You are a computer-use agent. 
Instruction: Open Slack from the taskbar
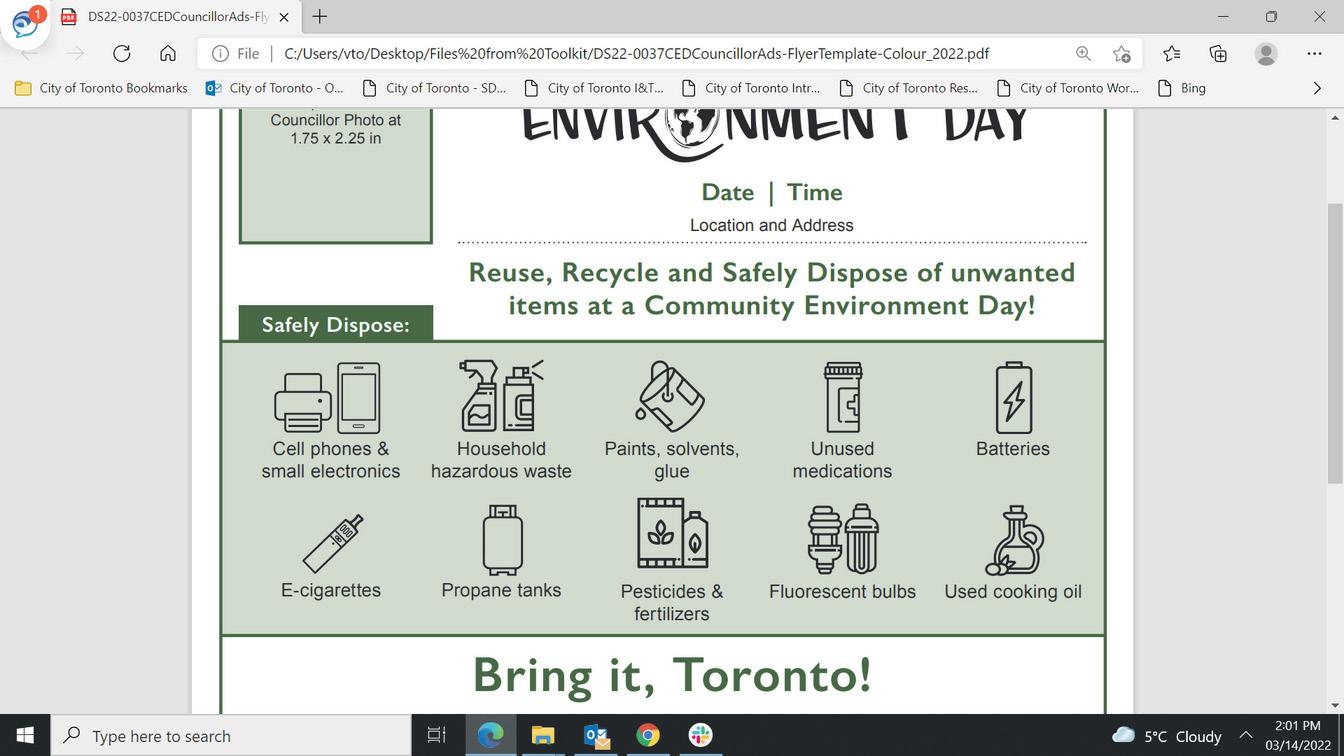(x=701, y=735)
